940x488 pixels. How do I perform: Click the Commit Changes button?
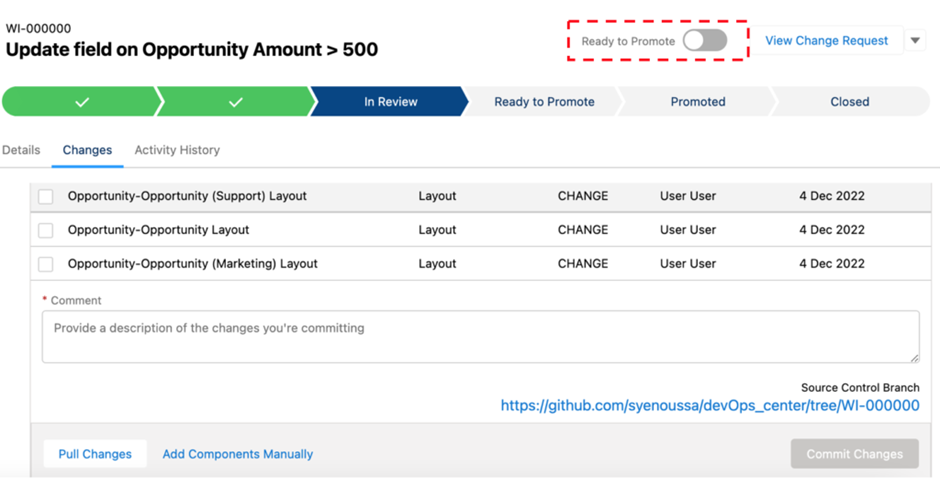(854, 454)
